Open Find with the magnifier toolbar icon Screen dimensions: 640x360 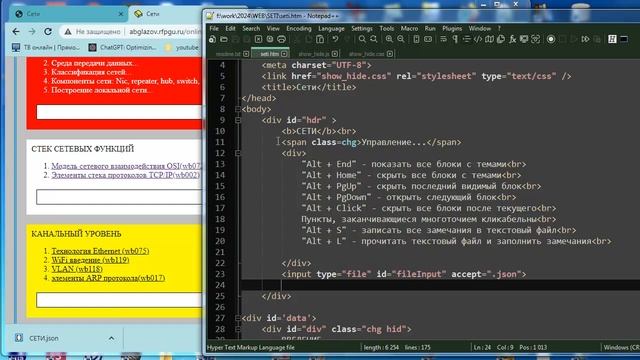[362, 39]
